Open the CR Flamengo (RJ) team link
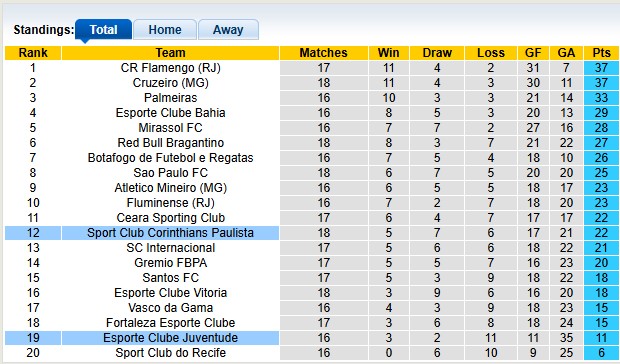The width and height of the screenshot is (620, 364). pyautogui.click(x=170, y=68)
